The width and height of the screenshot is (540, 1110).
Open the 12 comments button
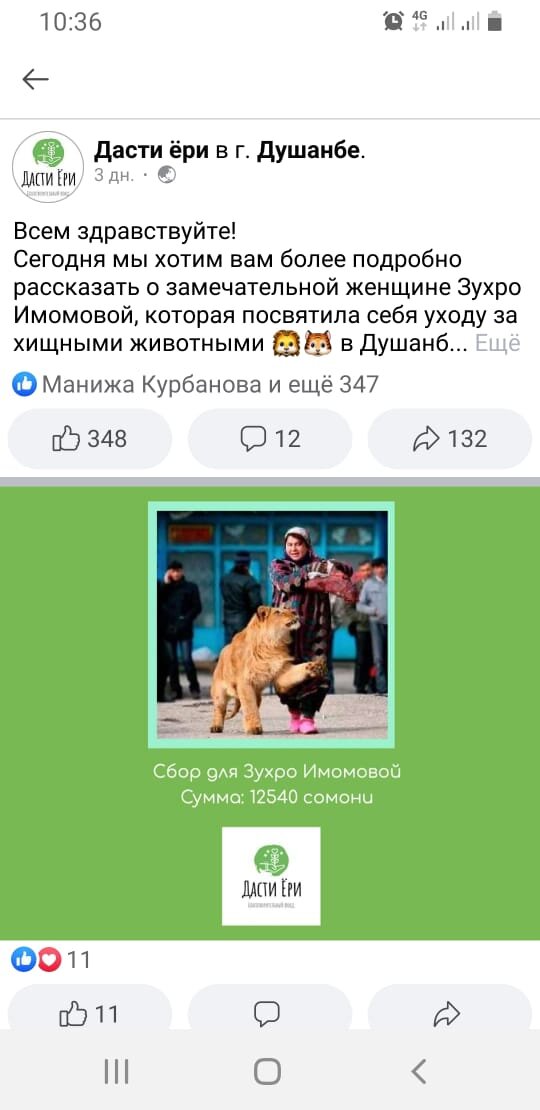pos(270,439)
